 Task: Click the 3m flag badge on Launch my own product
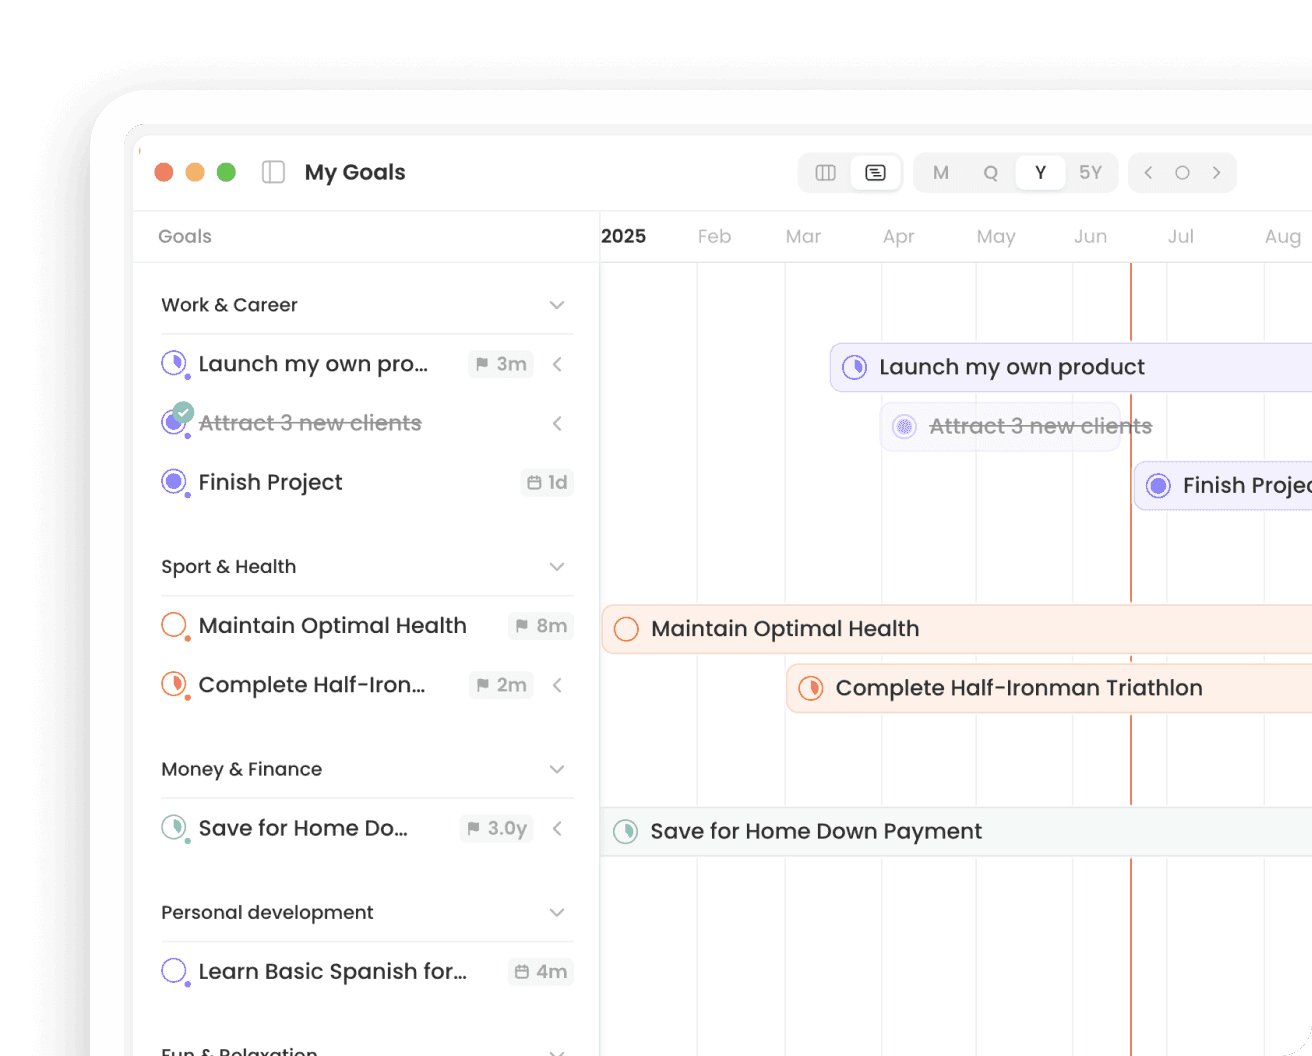tap(501, 364)
